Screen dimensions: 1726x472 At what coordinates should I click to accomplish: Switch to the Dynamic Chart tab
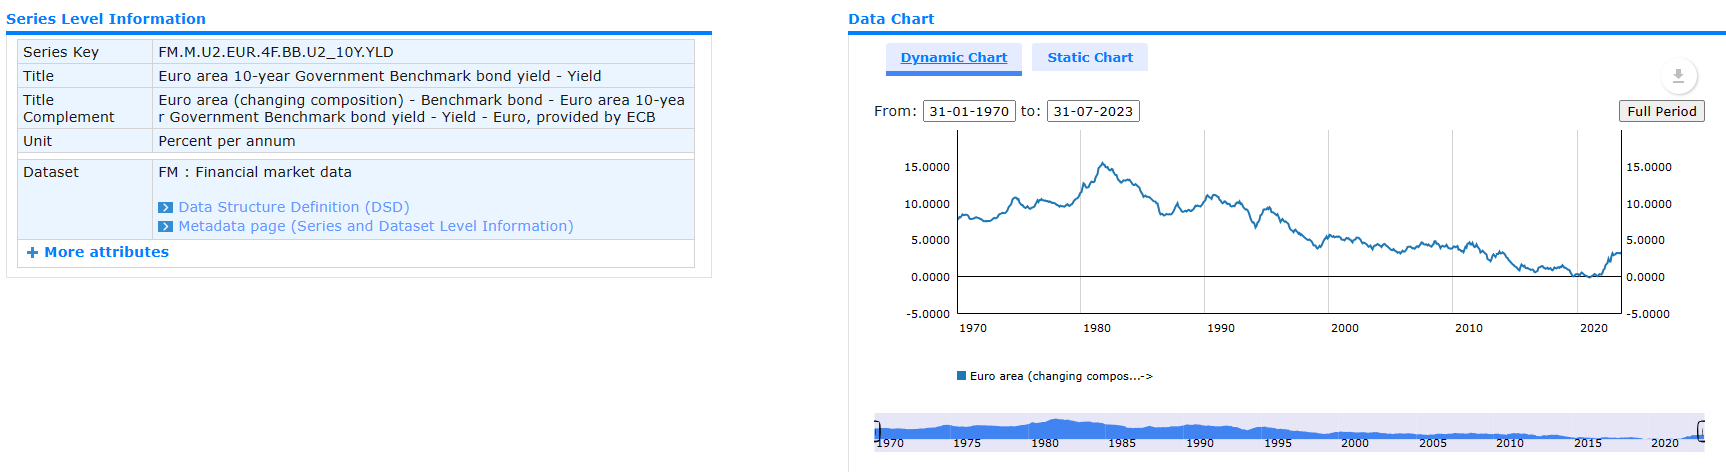(953, 58)
